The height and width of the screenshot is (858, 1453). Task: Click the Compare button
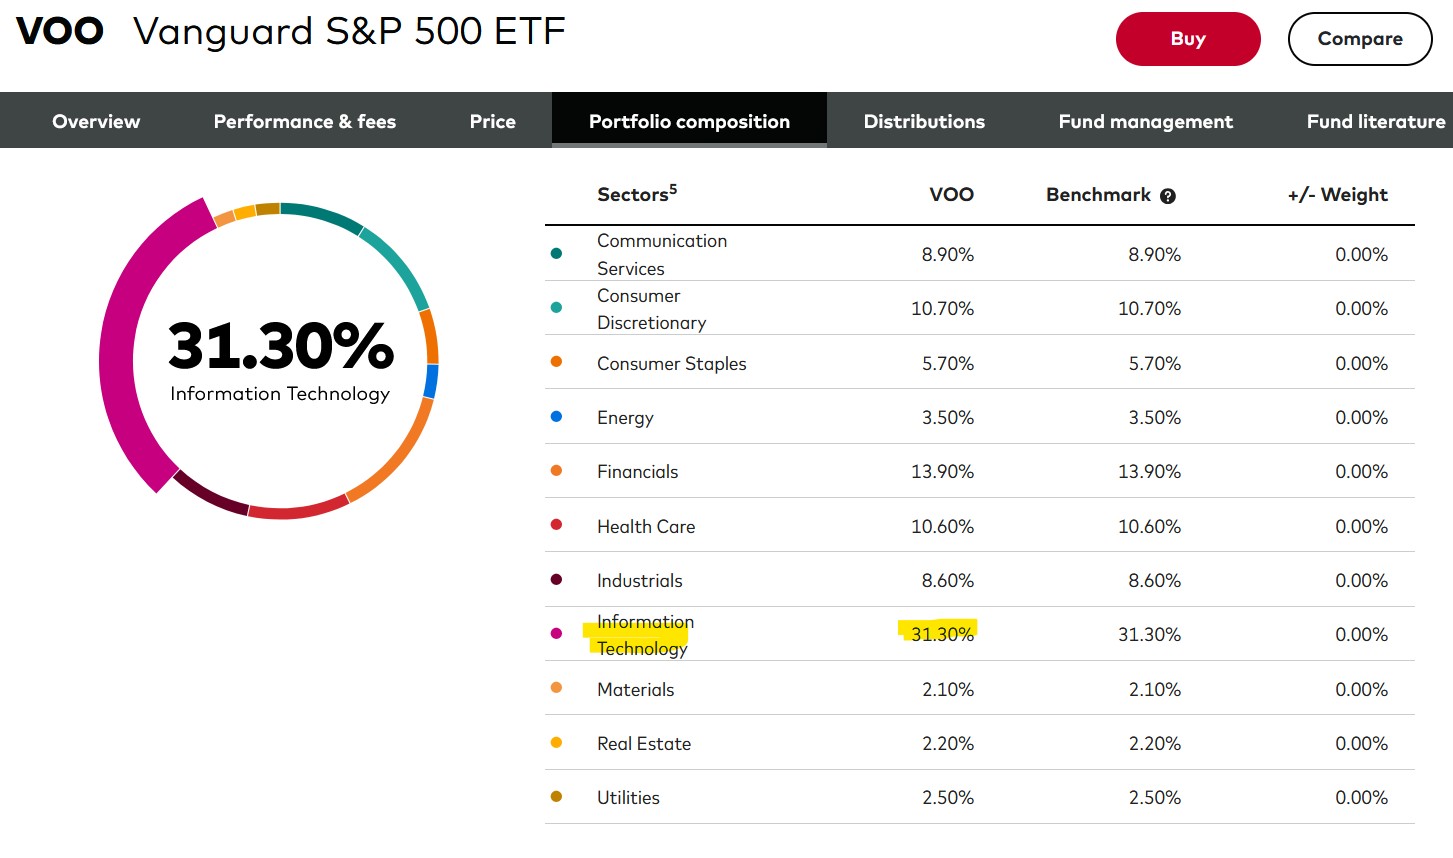[1360, 39]
